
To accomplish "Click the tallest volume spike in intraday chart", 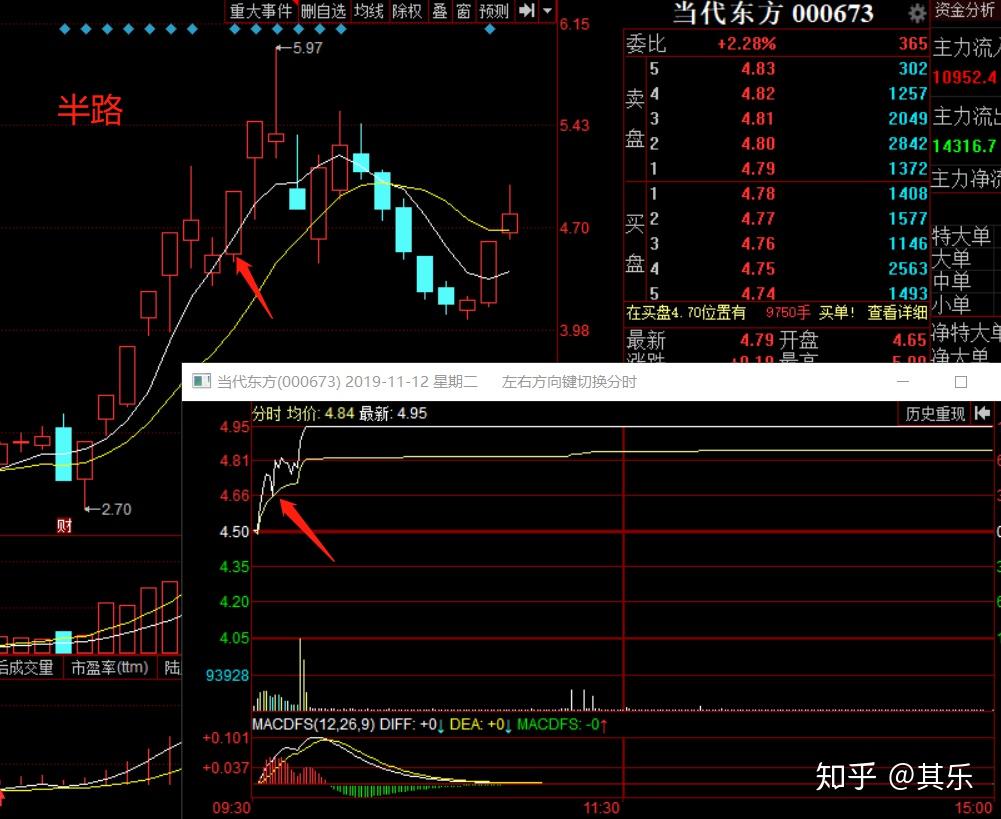I will click(300, 674).
